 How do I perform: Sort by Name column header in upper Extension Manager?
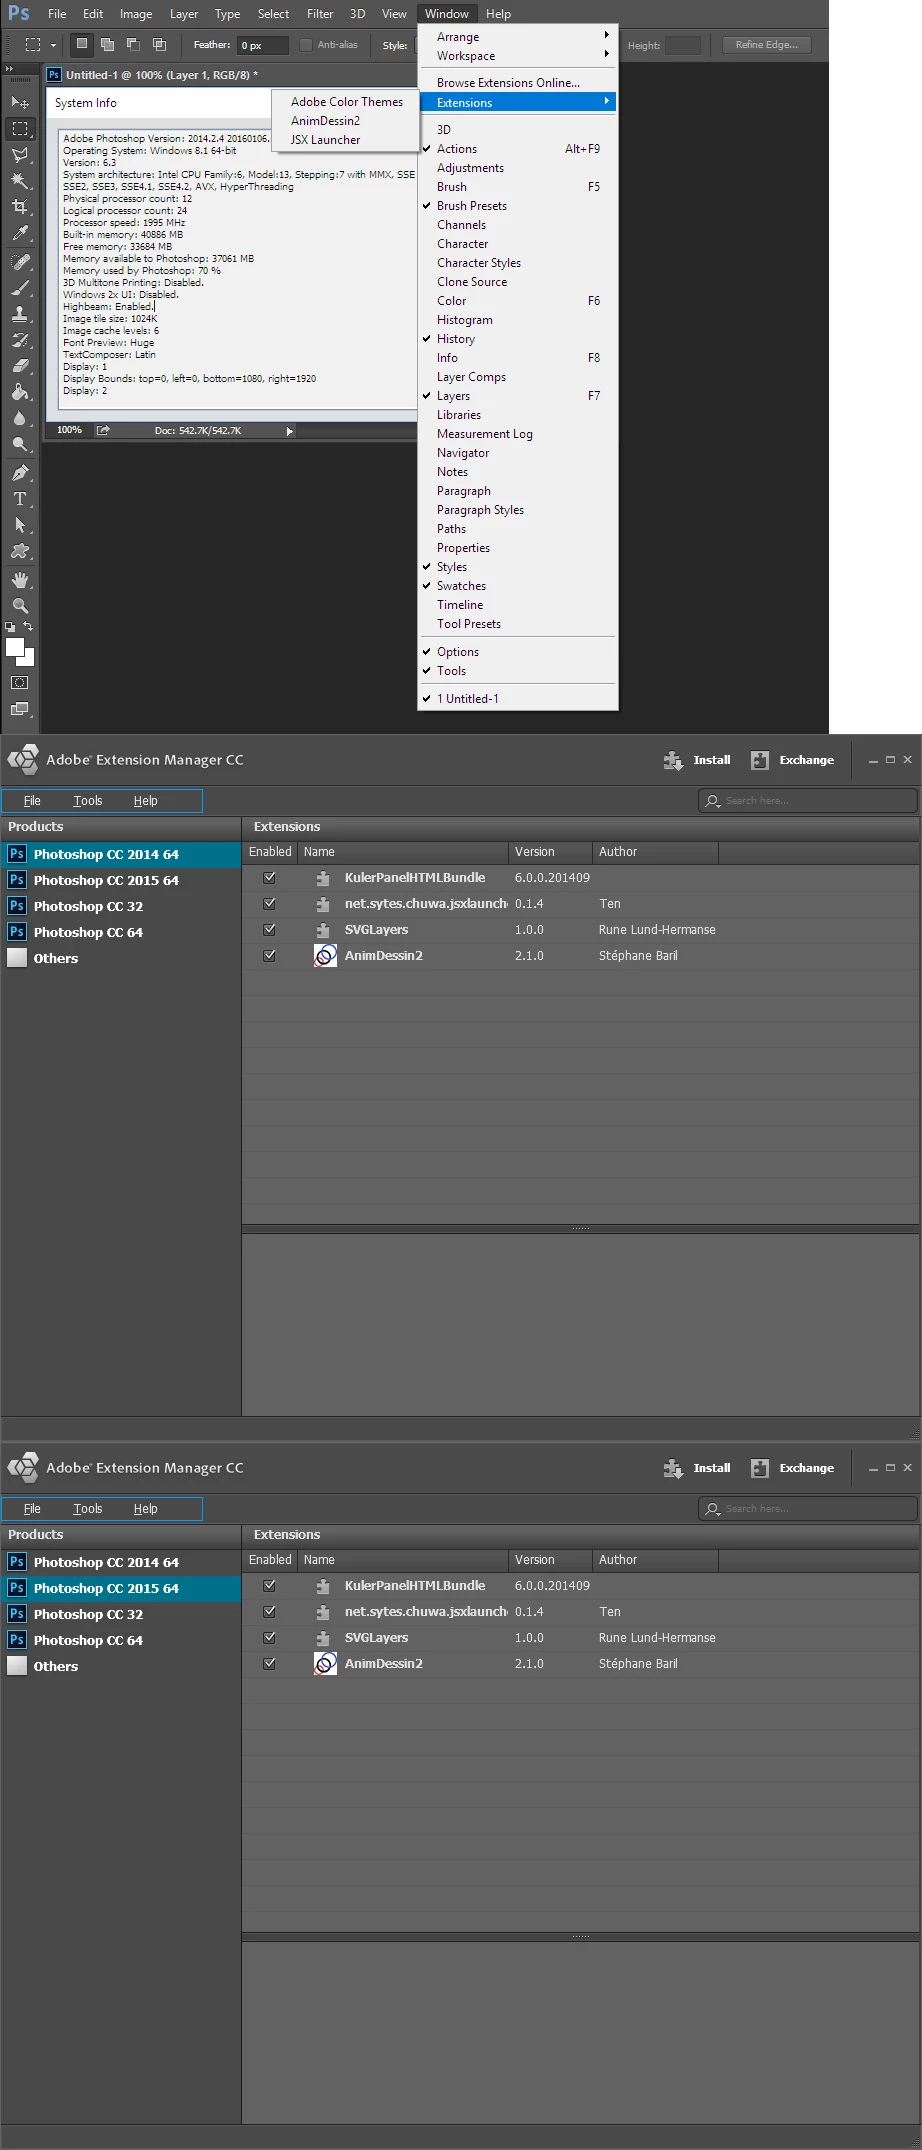pyautogui.click(x=403, y=852)
